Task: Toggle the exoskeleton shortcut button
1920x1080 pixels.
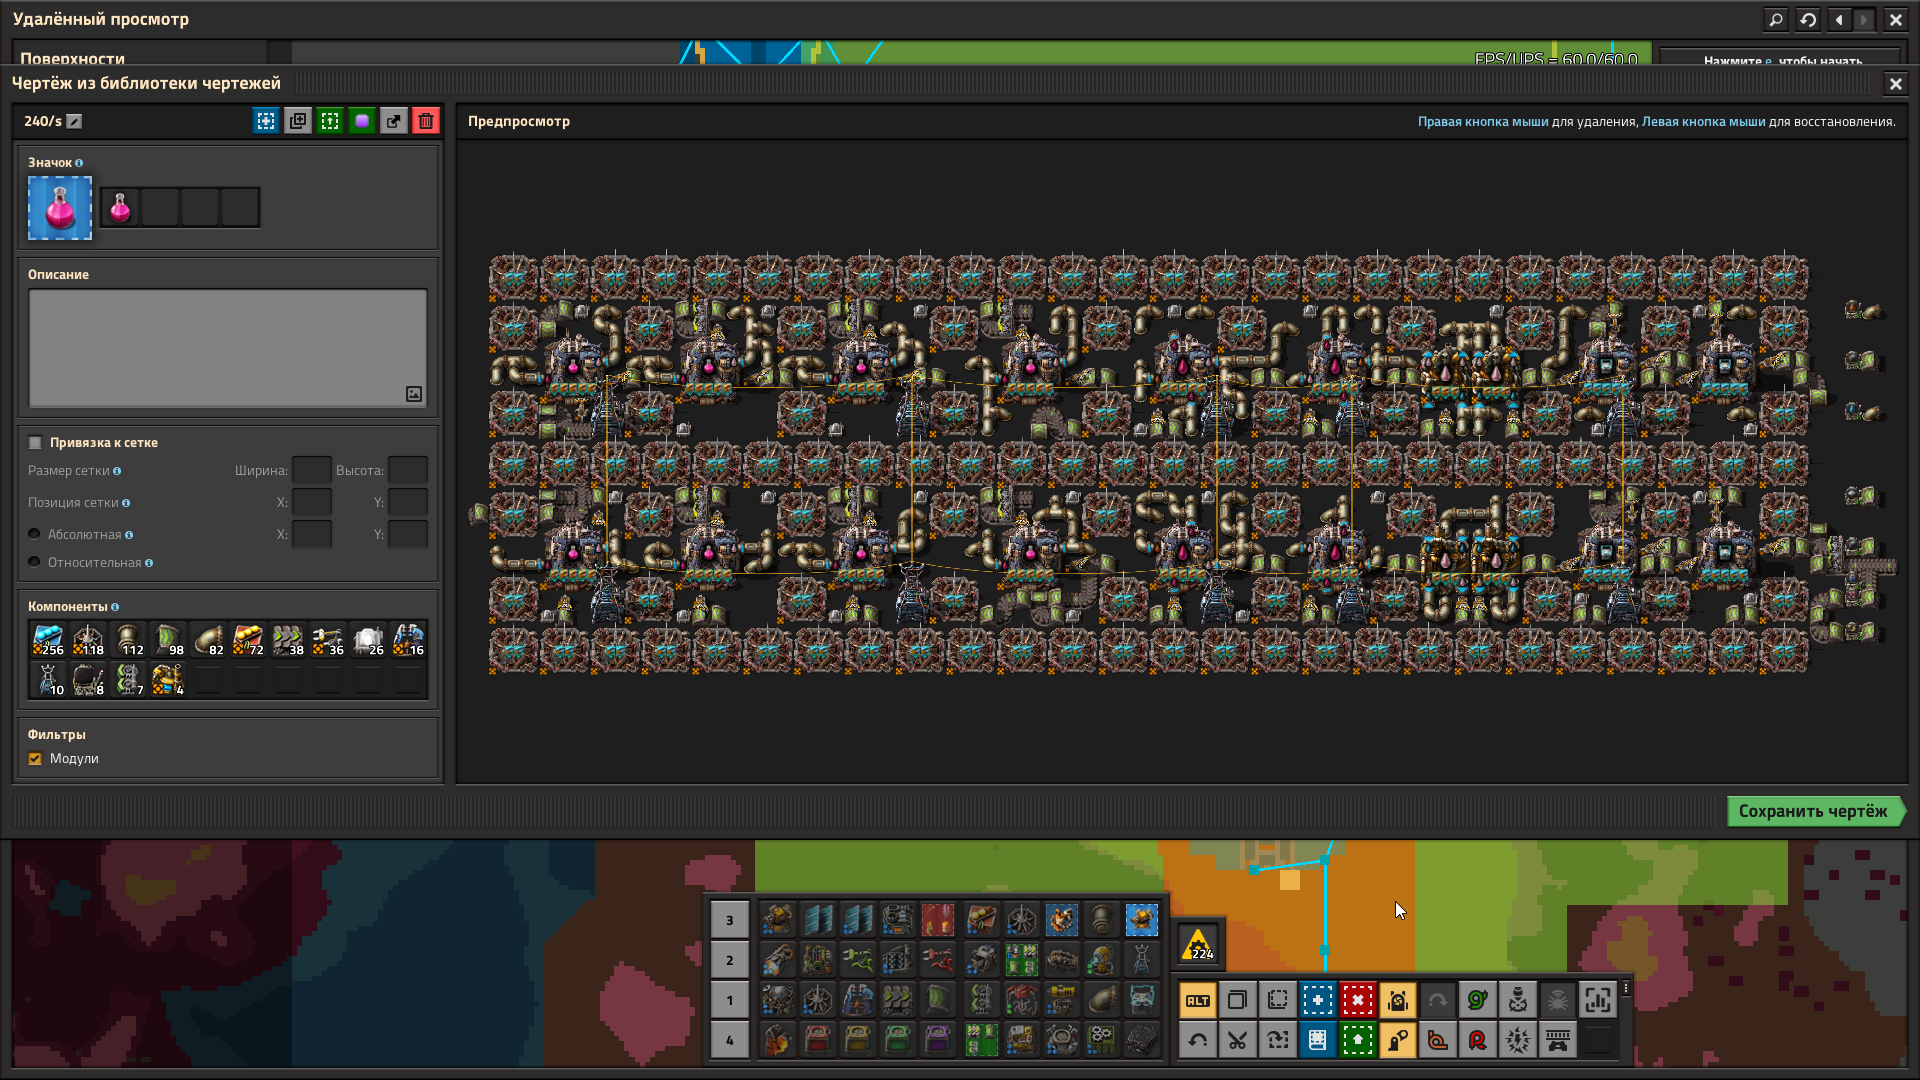Action: click(1397, 1040)
